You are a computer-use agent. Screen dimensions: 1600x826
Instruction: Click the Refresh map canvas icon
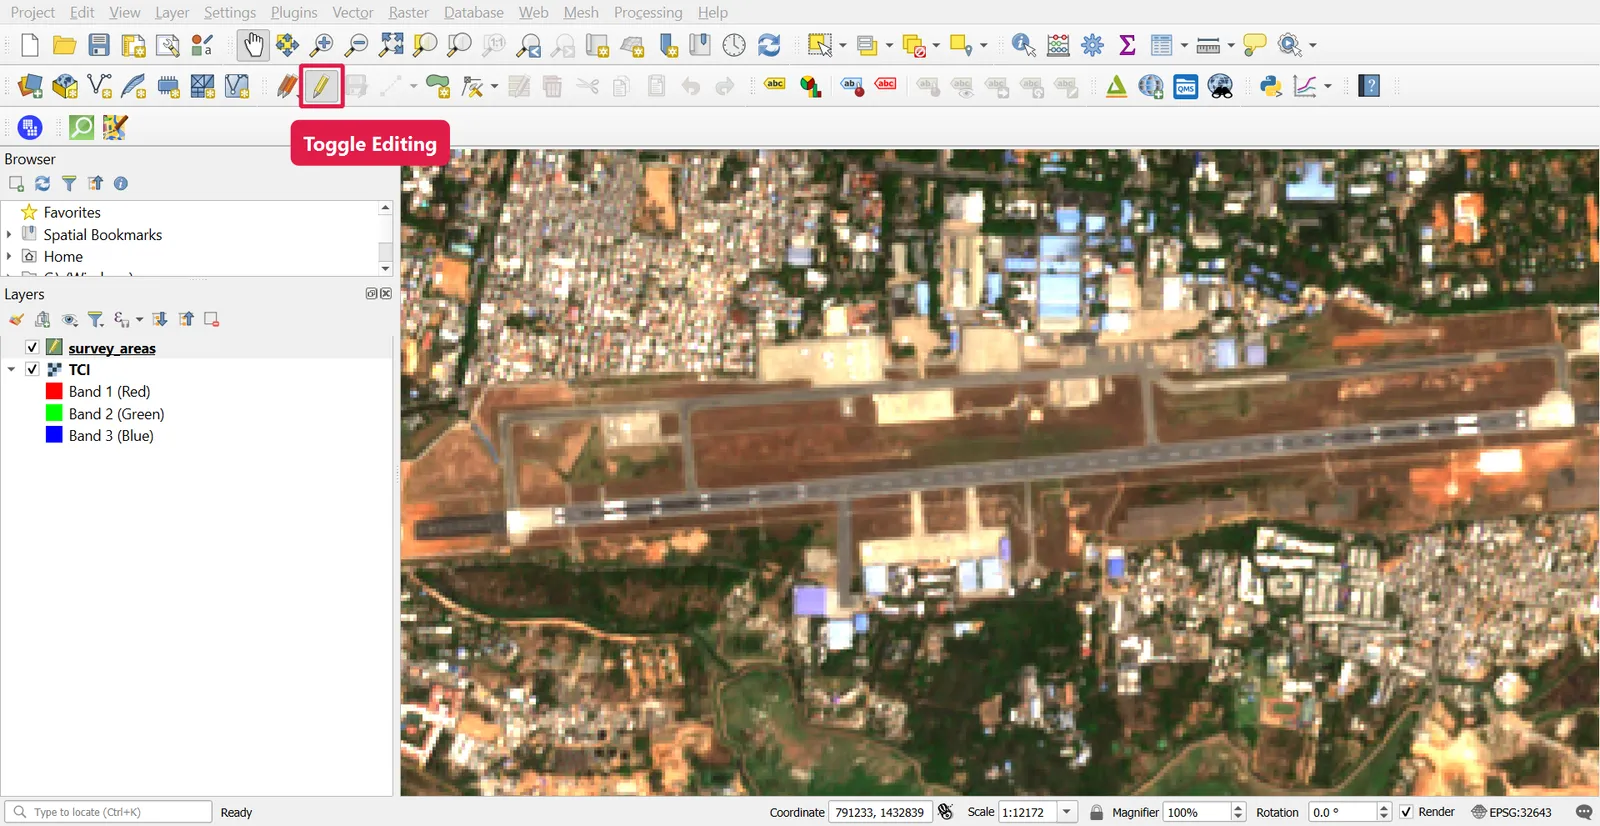[769, 45]
